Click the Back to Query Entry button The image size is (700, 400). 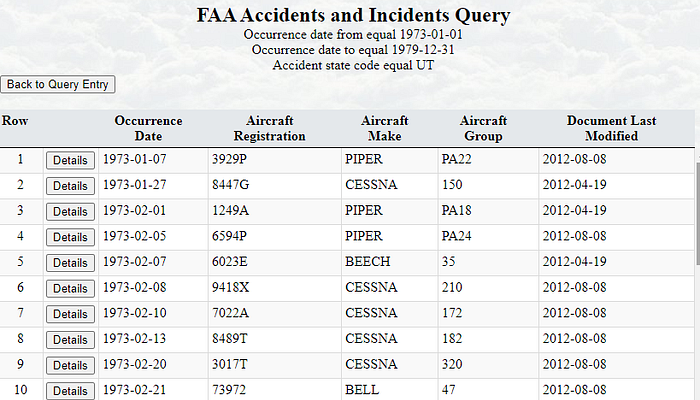(x=58, y=85)
